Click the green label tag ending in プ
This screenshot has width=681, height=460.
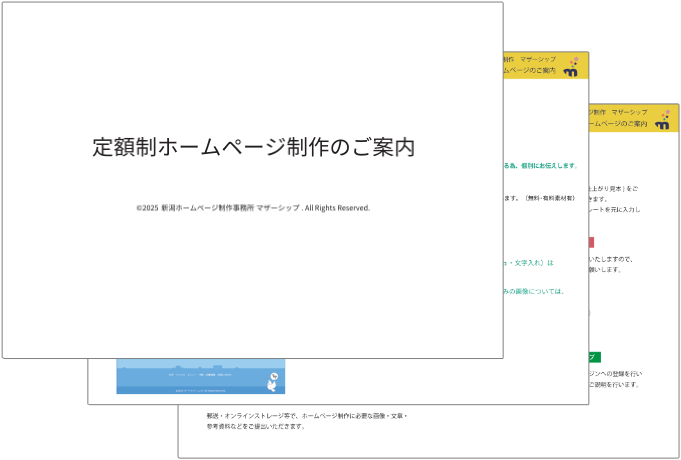click(595, 356)
